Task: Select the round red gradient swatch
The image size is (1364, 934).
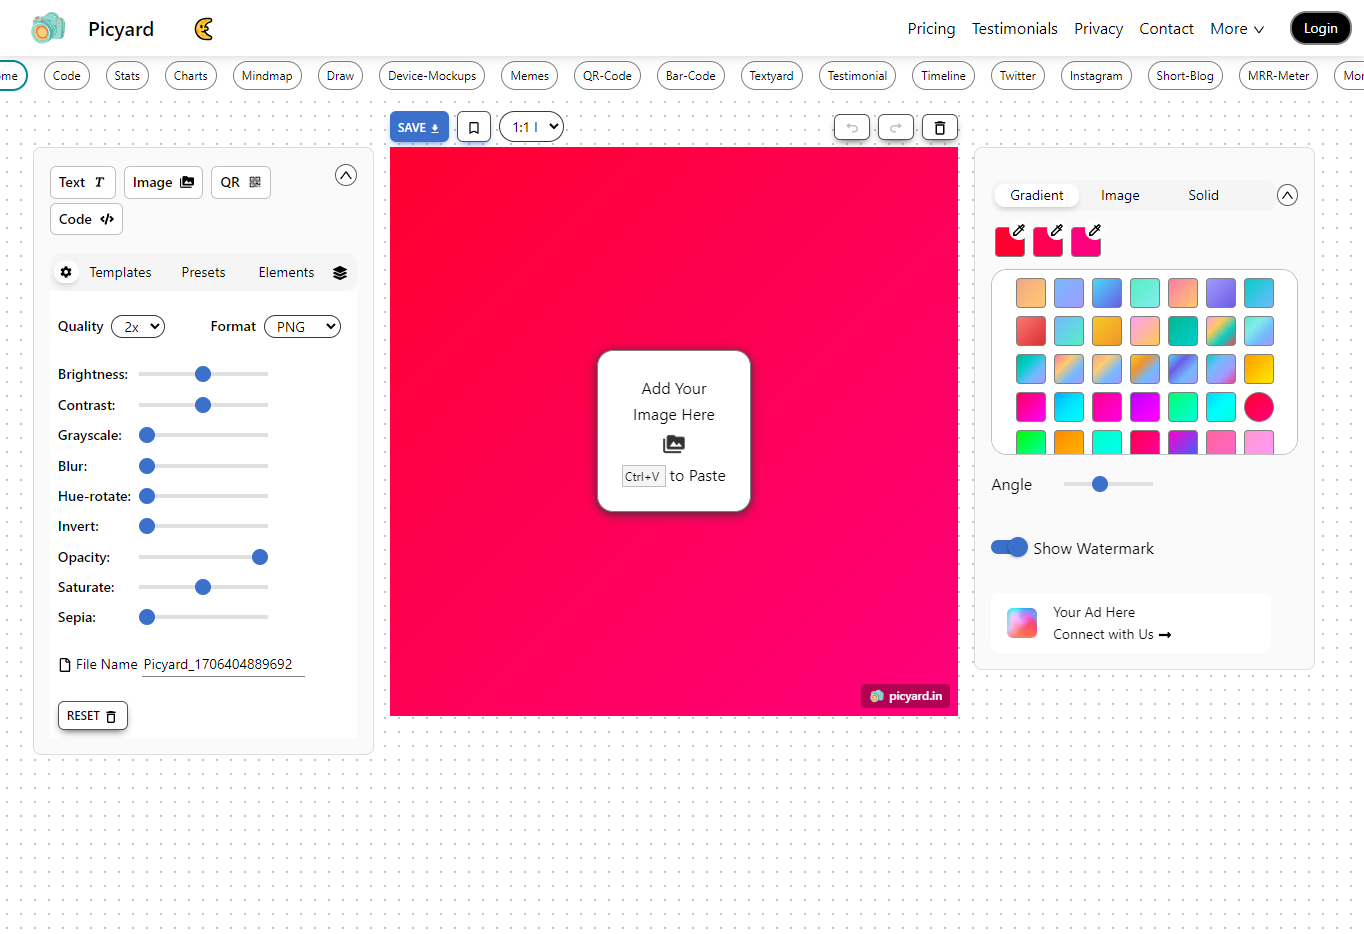Action: pos(1259,407)
